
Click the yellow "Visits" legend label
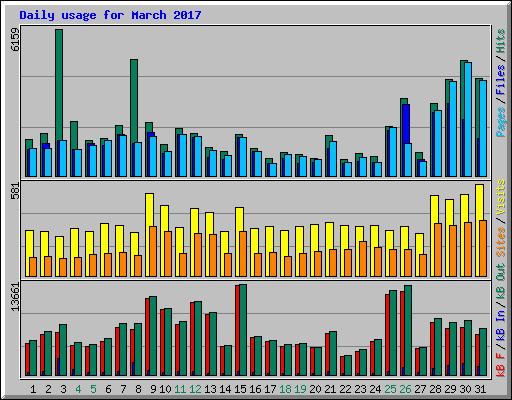pos(500,197)
